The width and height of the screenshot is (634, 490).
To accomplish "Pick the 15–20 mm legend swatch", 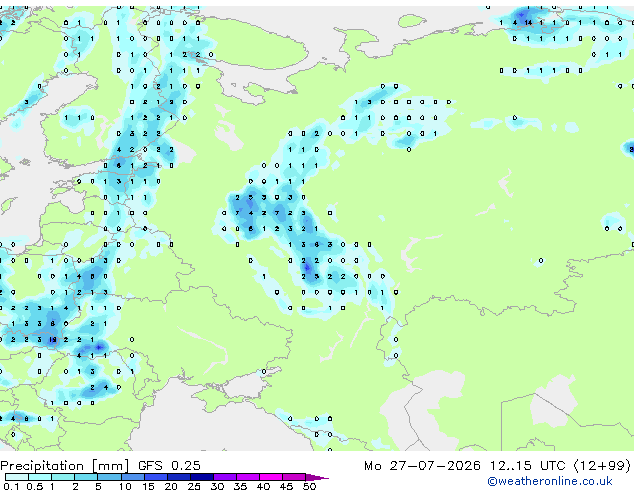I will tap(155, 477).
